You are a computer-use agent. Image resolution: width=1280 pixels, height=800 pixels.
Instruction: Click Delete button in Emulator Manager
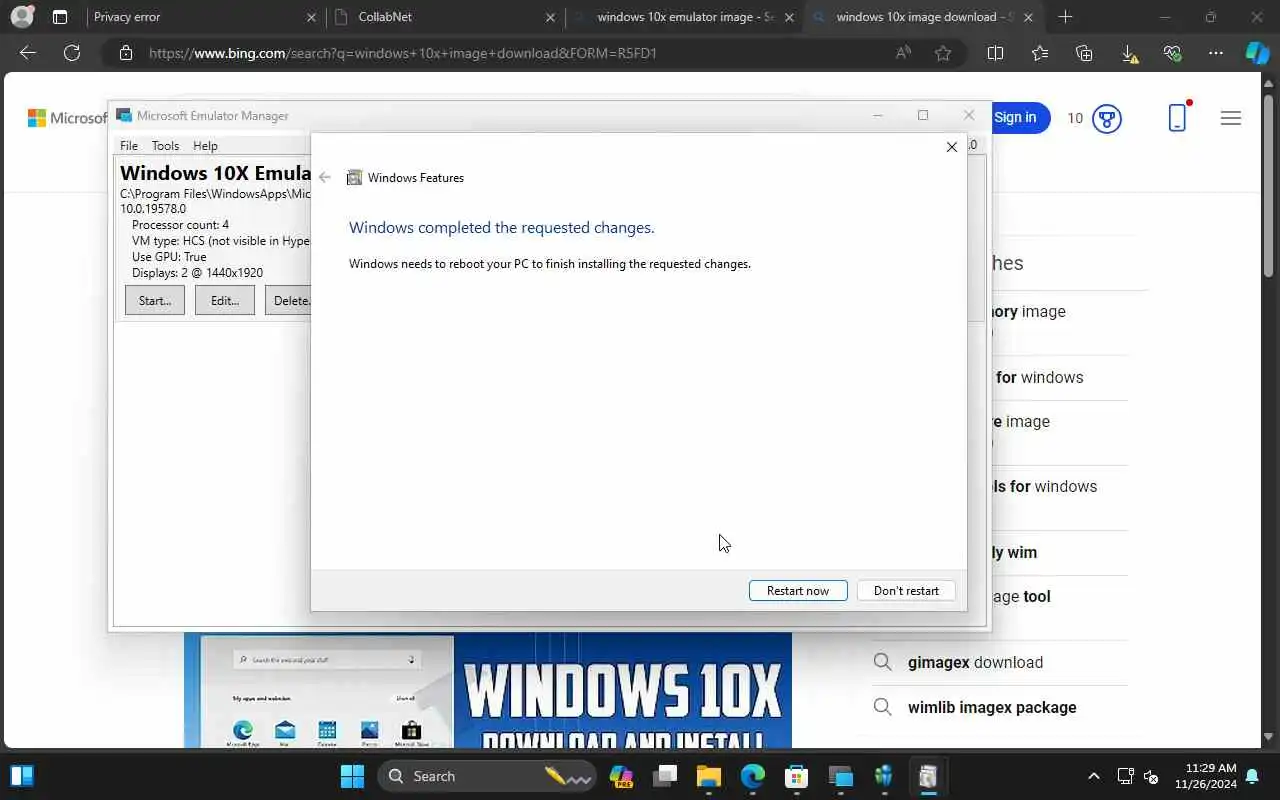click(x=288, y=300)
